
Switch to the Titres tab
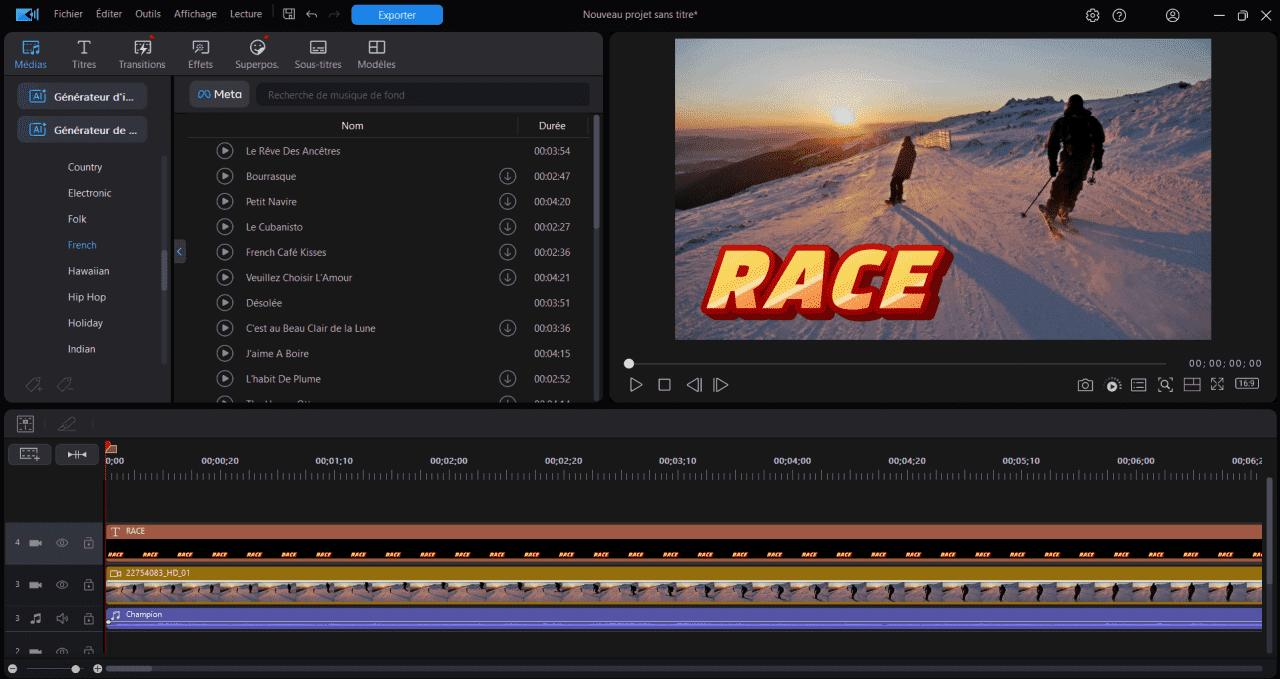(x=84, y=53)
